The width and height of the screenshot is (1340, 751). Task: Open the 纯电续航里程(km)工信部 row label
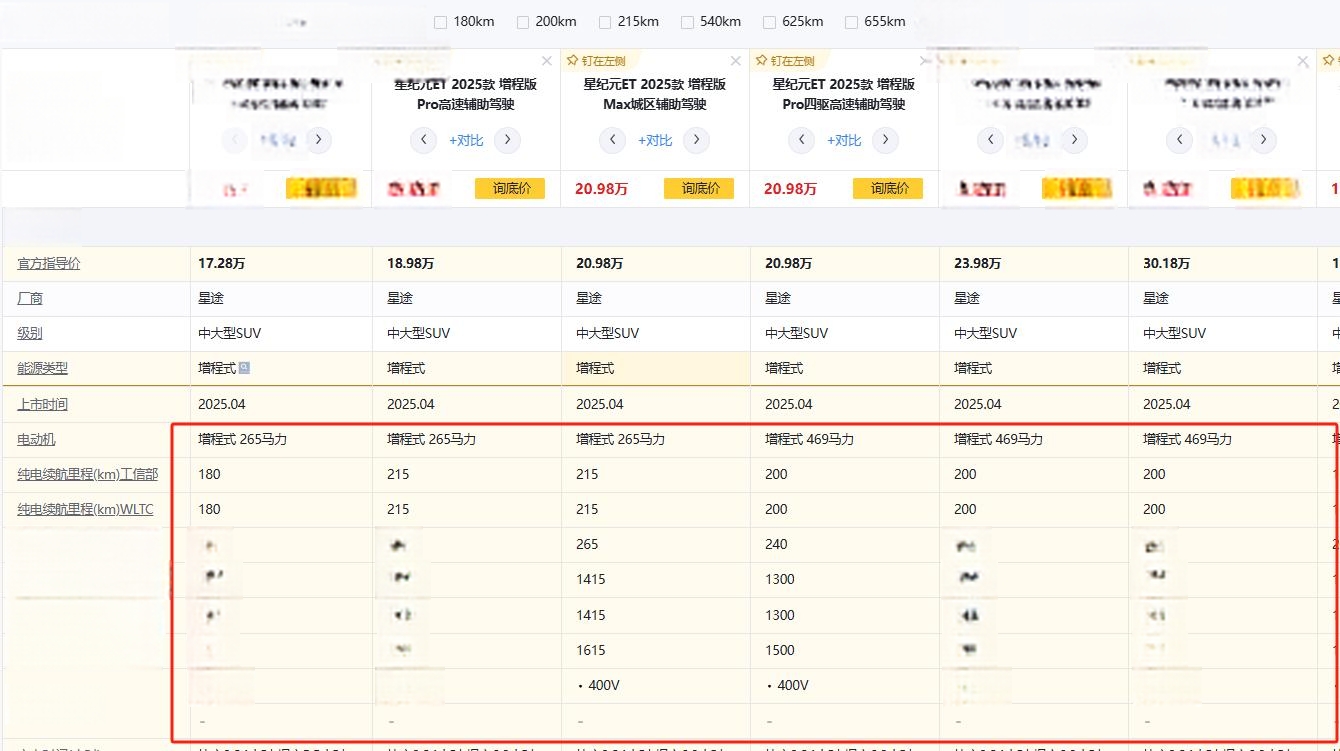[88, 474]
